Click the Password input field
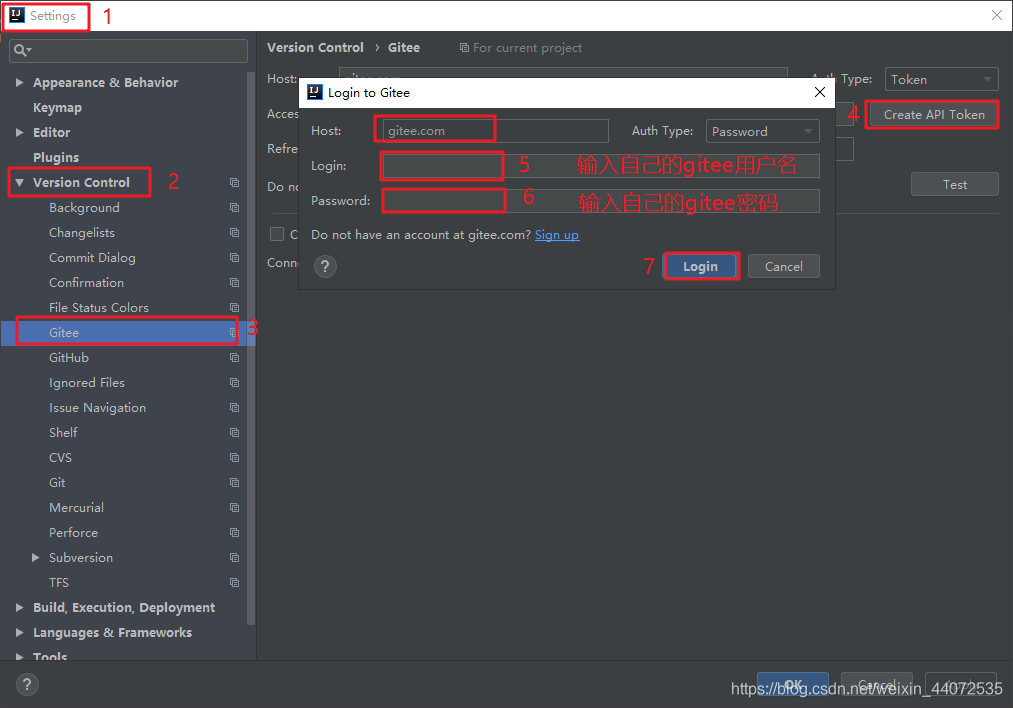 (x=601, y=201)
